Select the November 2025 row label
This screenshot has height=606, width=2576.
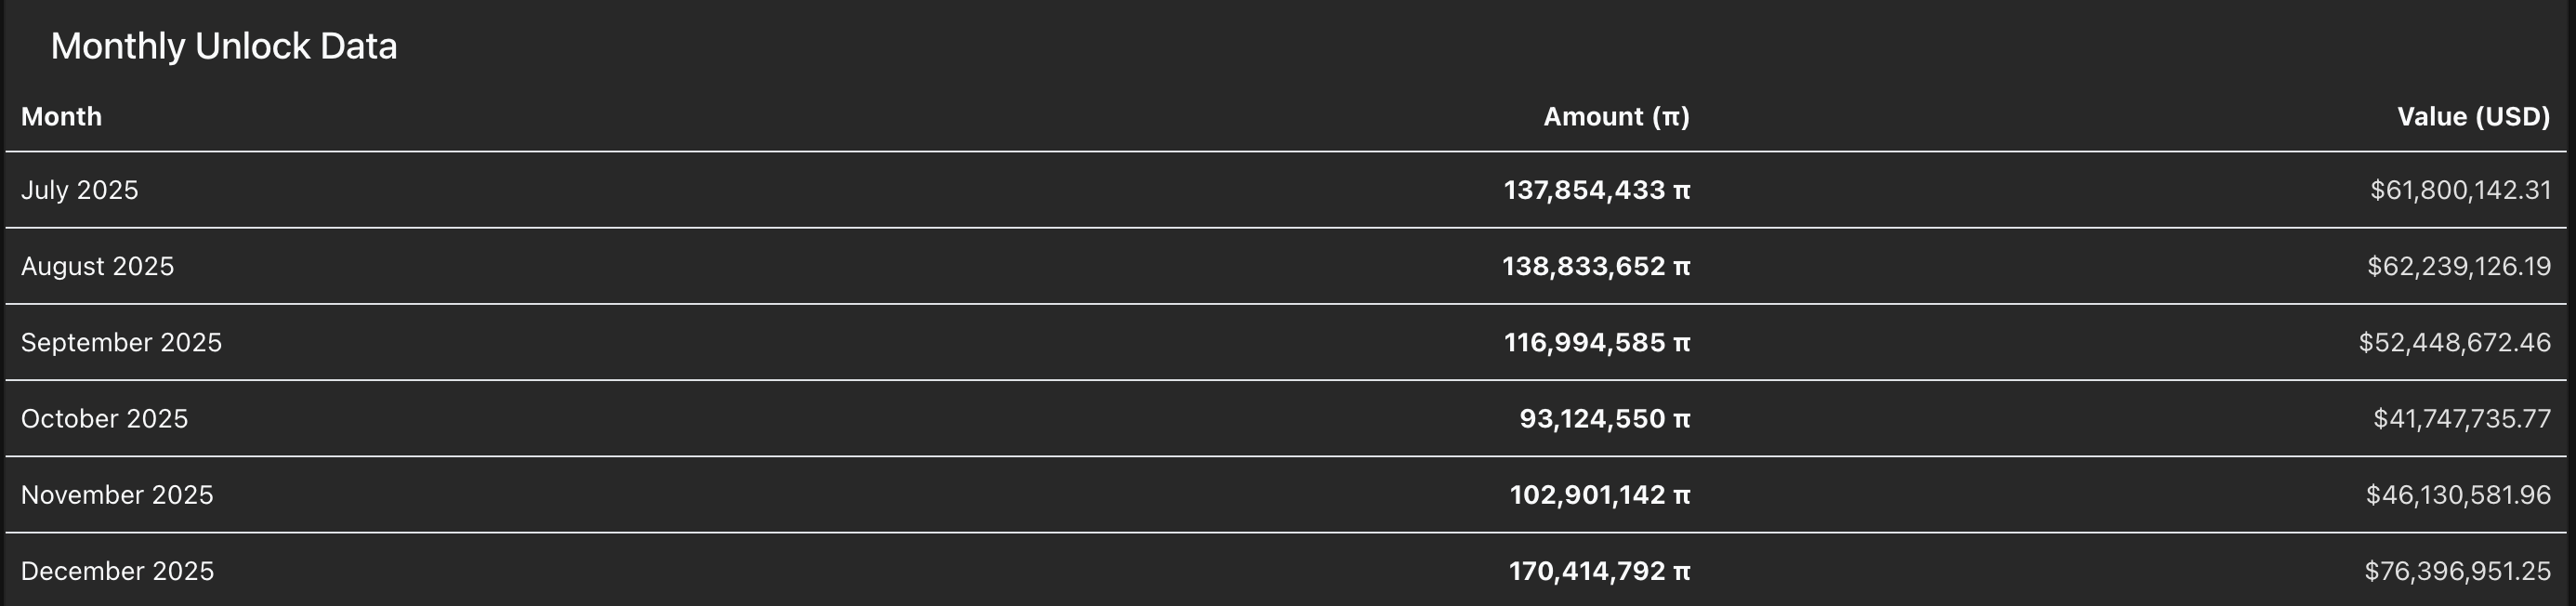117,495
